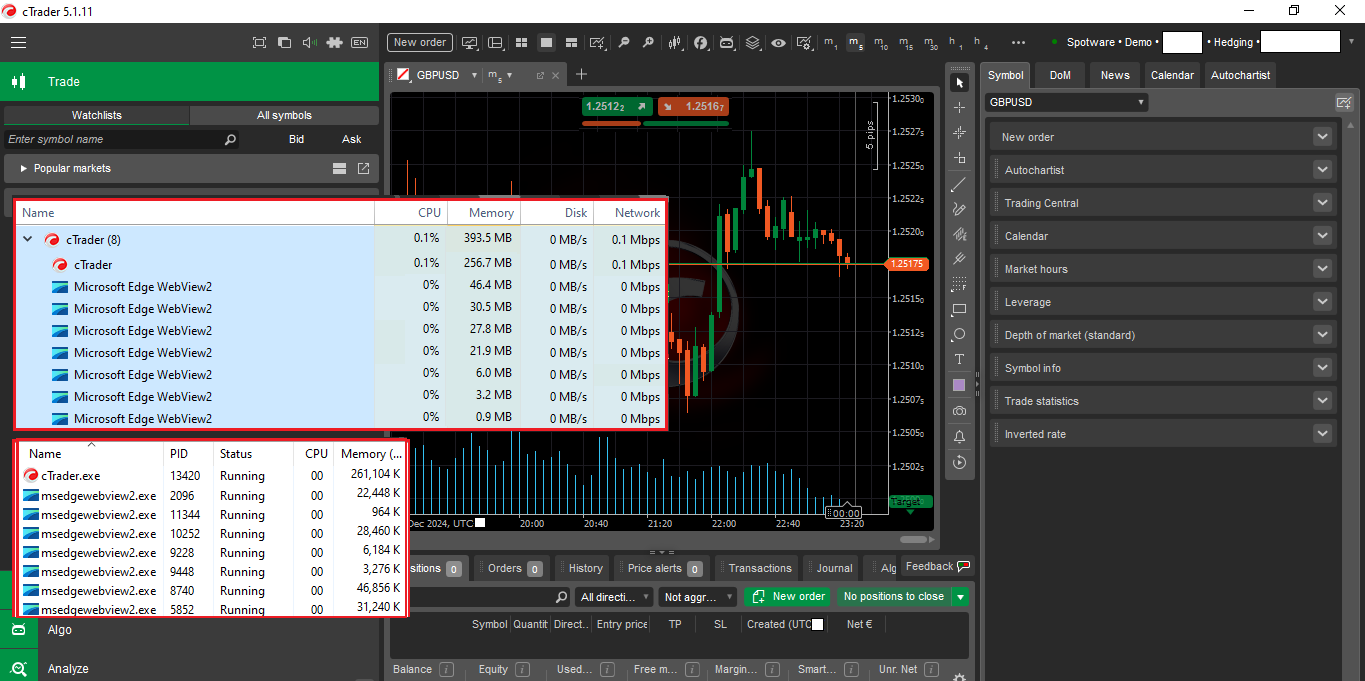
Task: Open the Not aggregated dropdown
Action: 697,597
